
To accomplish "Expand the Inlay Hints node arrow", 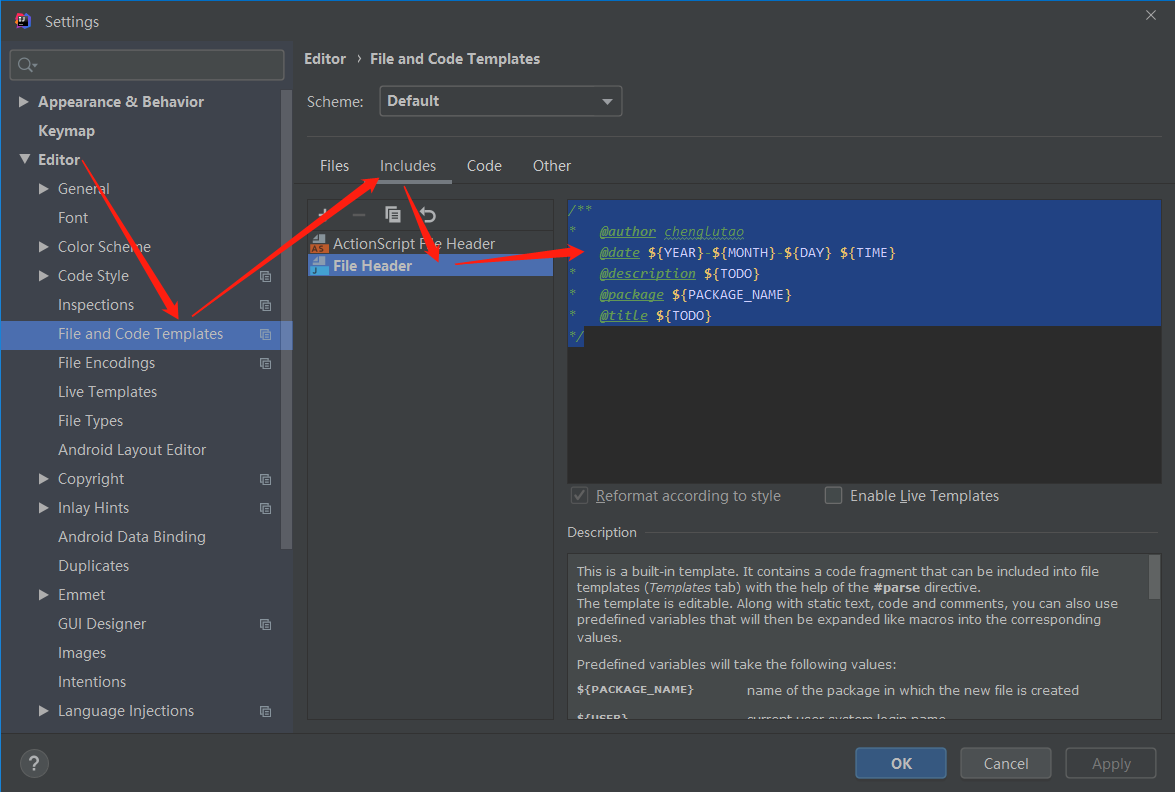I will tap(43, 507).
